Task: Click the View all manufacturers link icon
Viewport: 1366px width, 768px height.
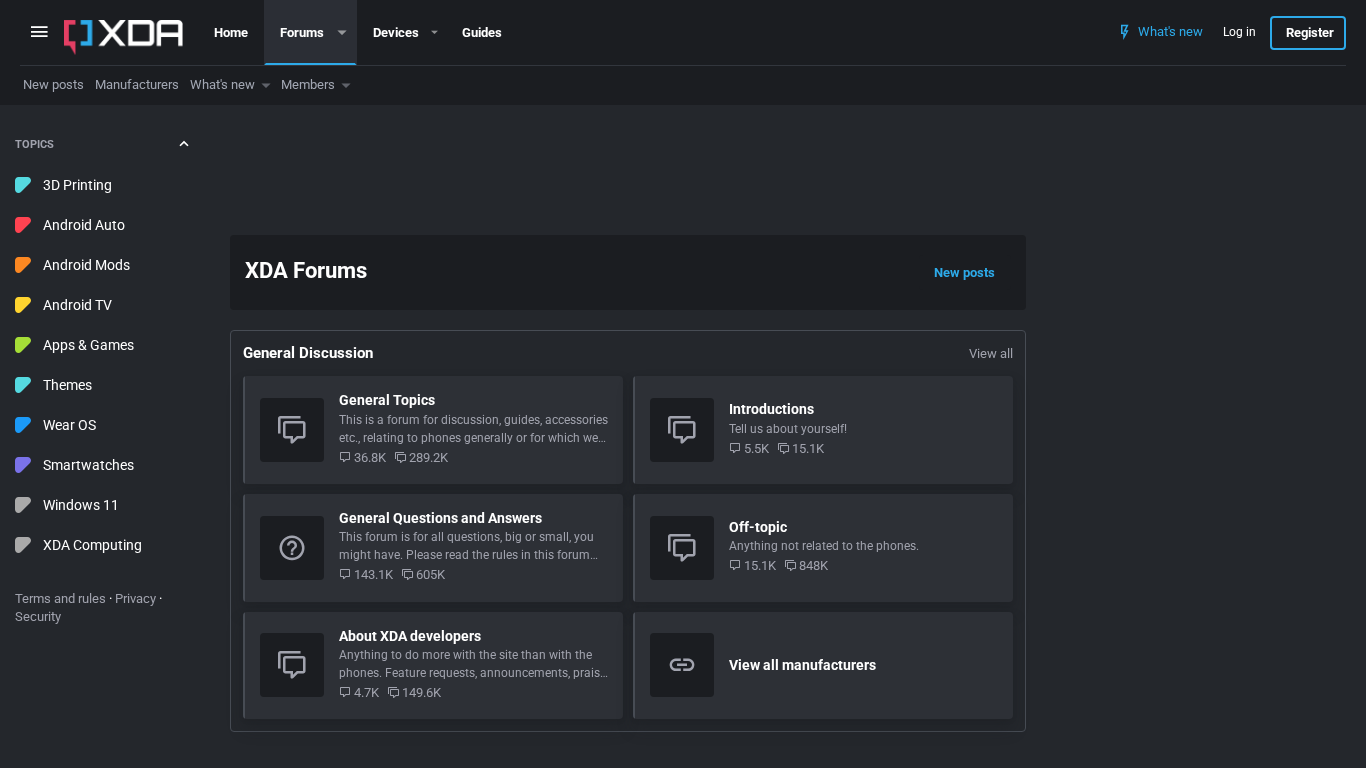Action: (x=682, y=665)
